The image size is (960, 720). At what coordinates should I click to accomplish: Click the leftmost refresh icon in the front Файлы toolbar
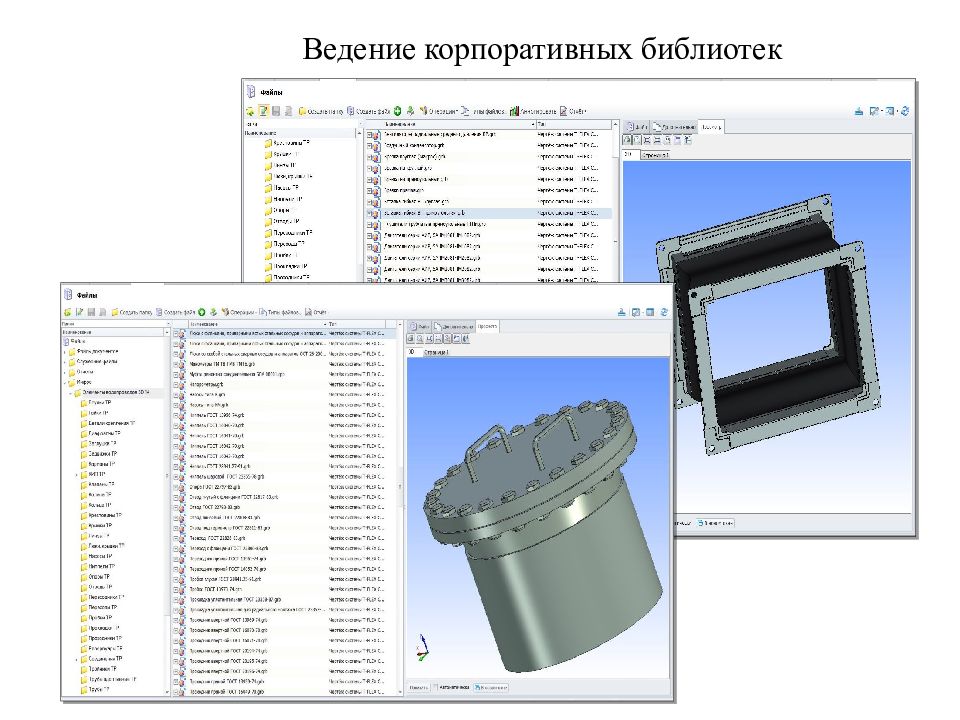tap(67, 312)
